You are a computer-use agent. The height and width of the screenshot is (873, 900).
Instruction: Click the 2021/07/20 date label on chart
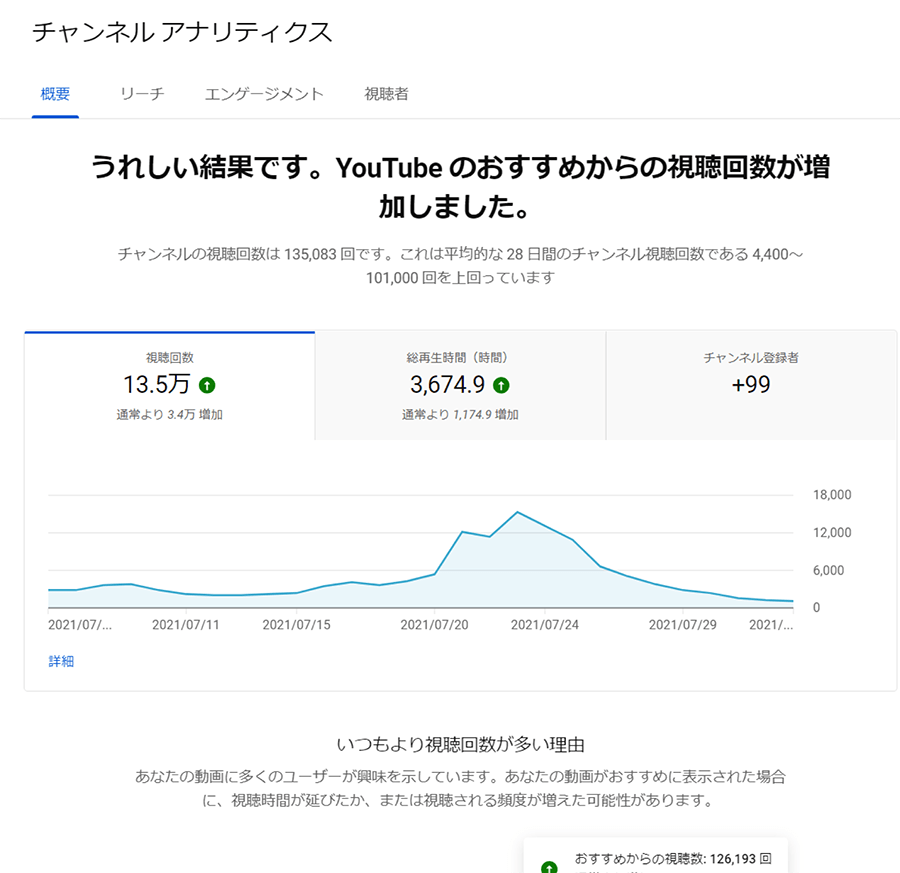[435, 625]
